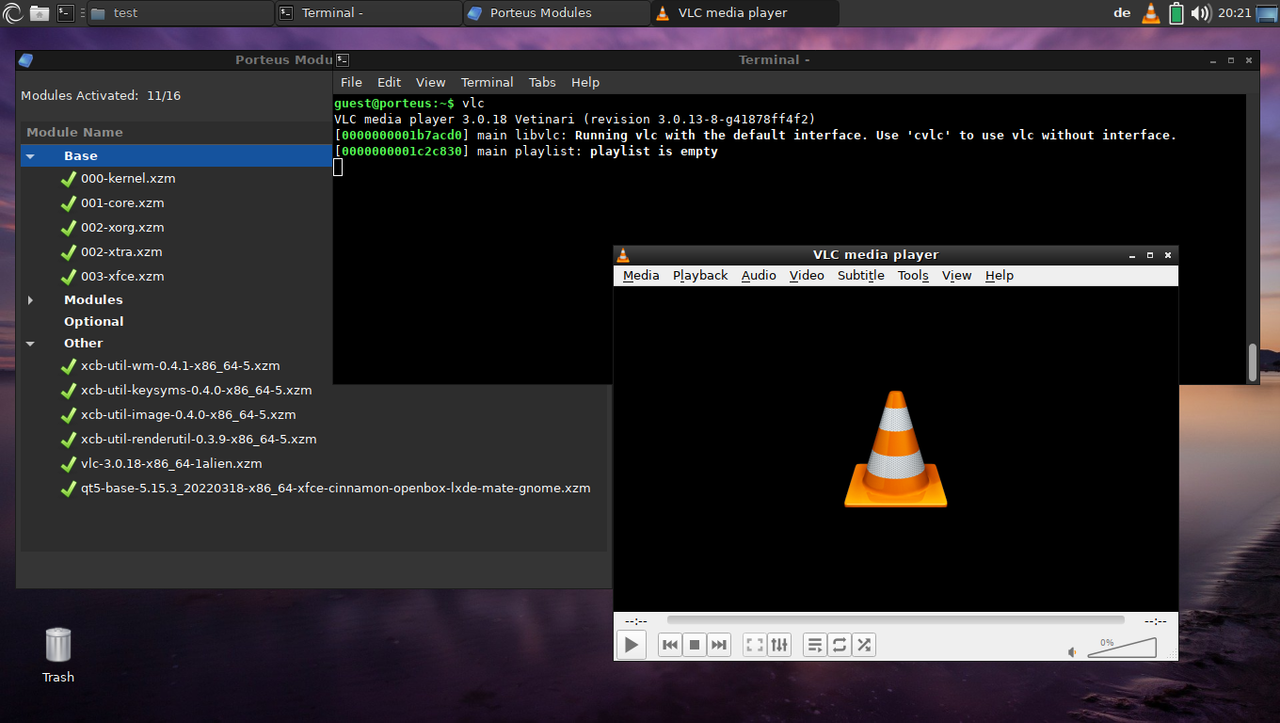Image resolution: width=1280 pixels, height=723 pixels.
Task: Toggle checkmark for xcb-util-image module
Action: (x=68, y=415)
